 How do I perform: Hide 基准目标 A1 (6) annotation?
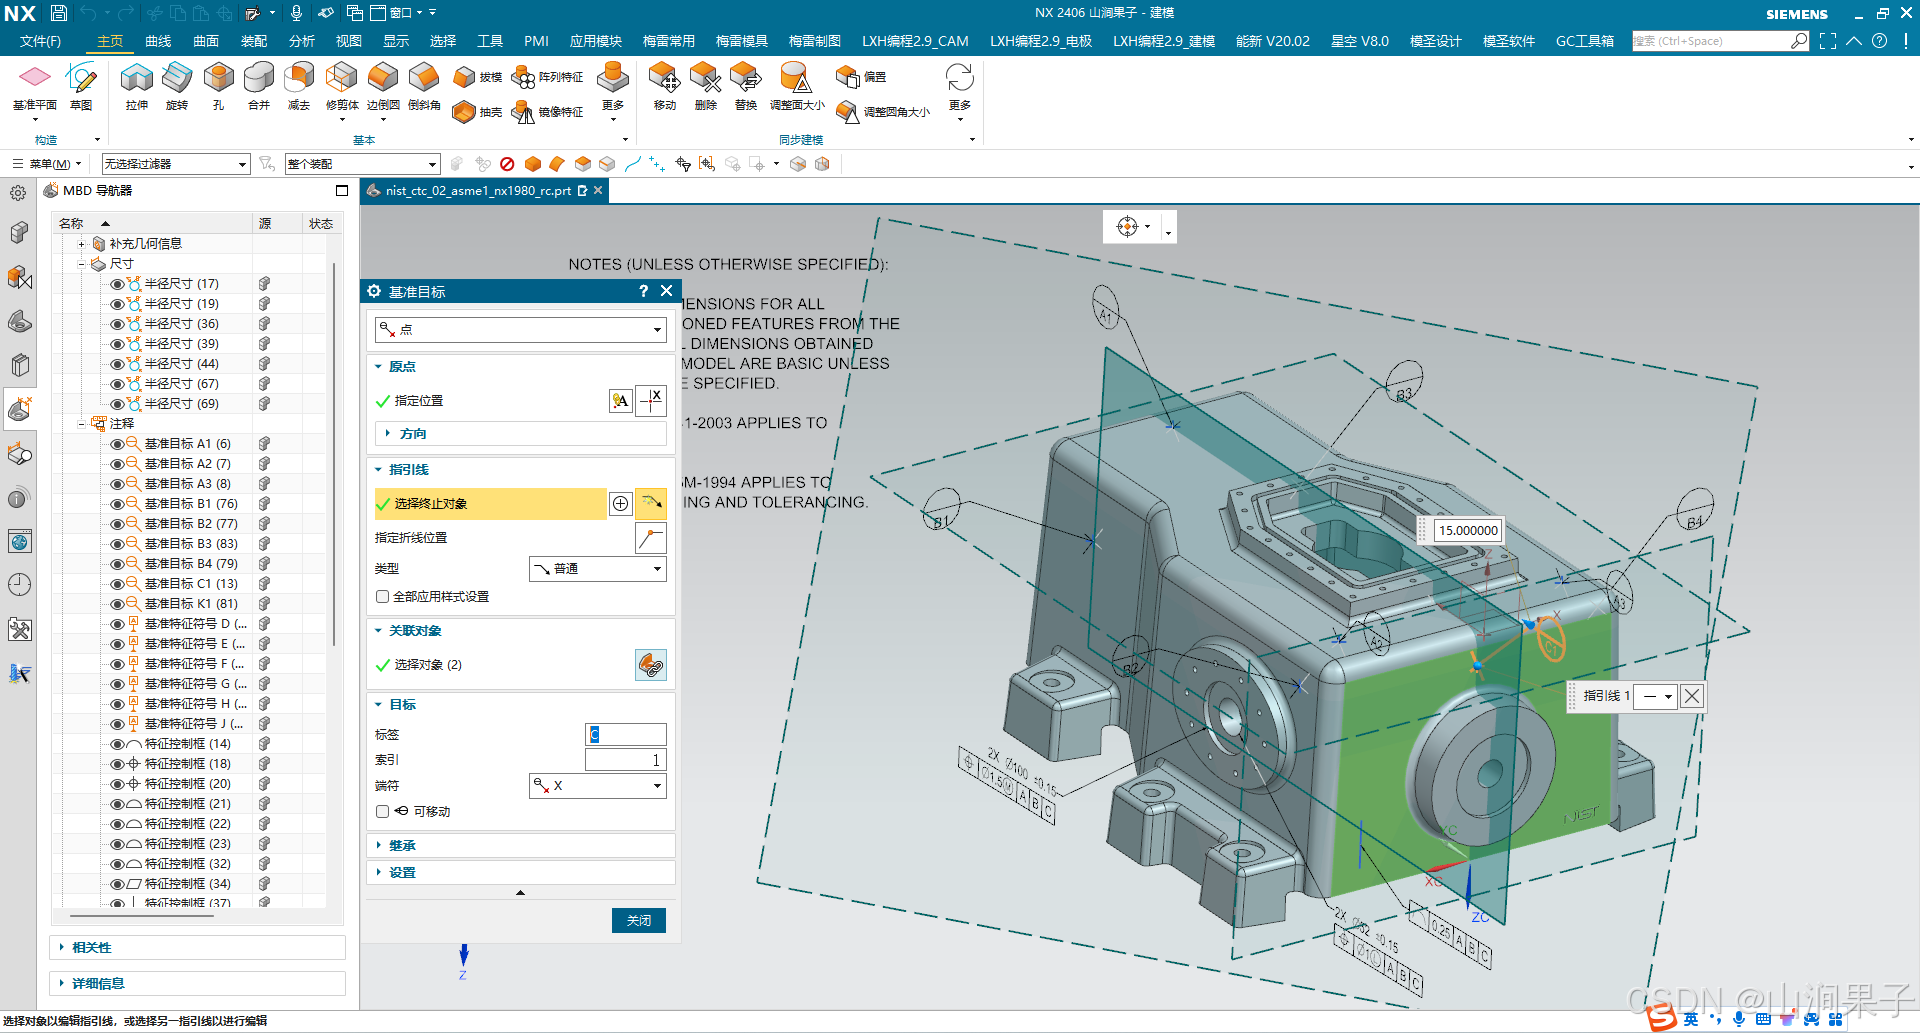pyautogui.click(x=117, y=444)
